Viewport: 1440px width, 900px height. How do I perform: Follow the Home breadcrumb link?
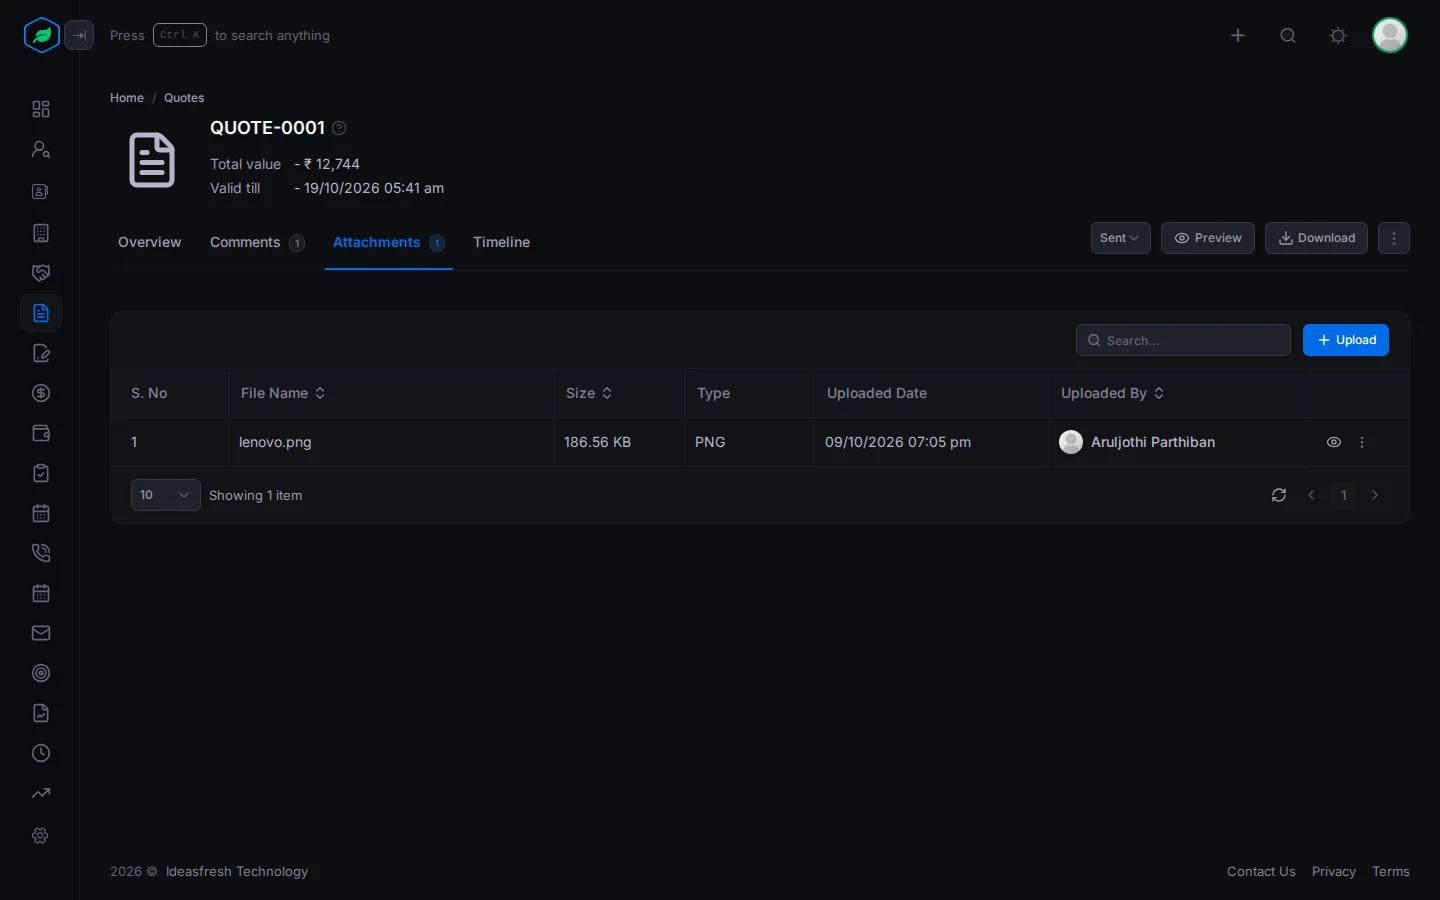click(x=127, y=98)
